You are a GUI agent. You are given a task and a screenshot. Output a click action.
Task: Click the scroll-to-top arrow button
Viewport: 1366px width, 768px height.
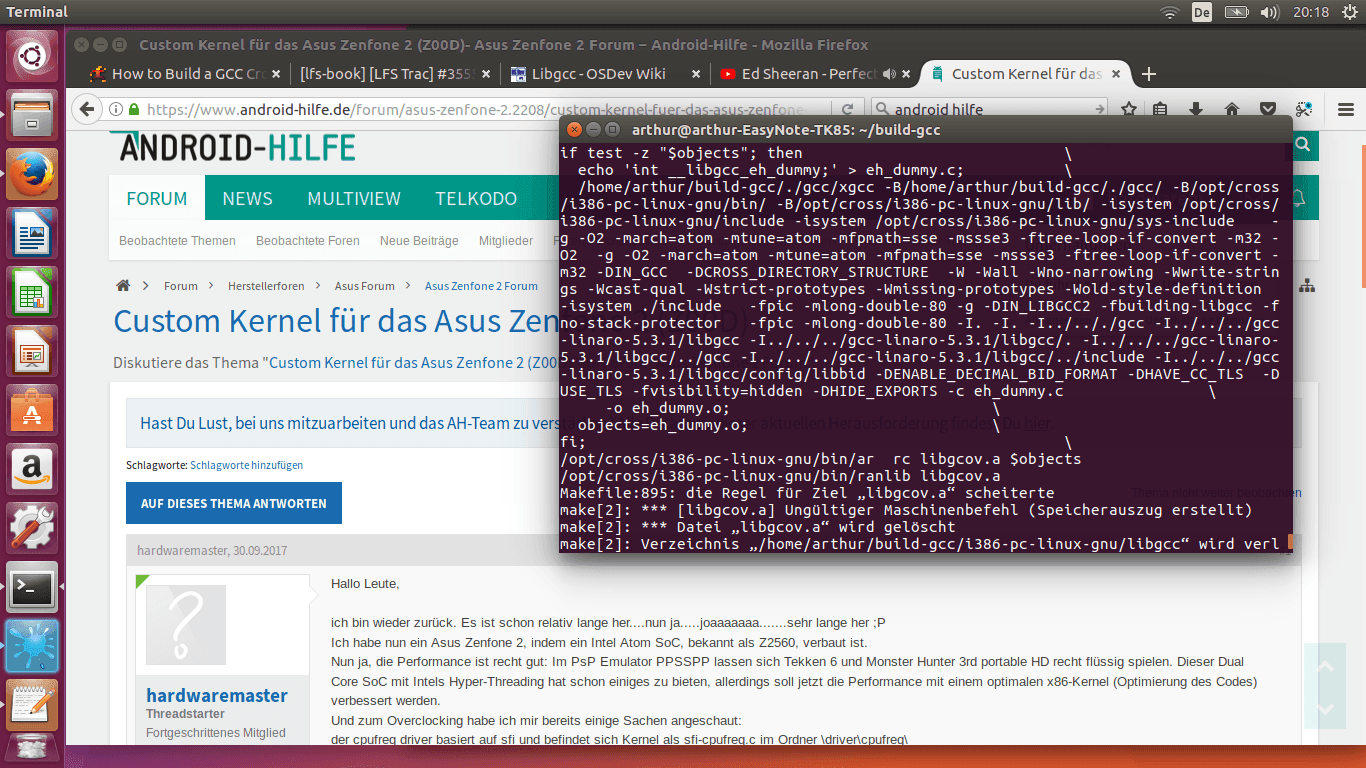tap(1325, 666)
